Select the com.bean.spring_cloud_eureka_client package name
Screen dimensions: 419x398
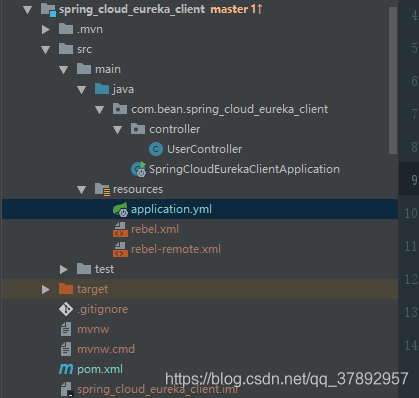pos(230,110)
